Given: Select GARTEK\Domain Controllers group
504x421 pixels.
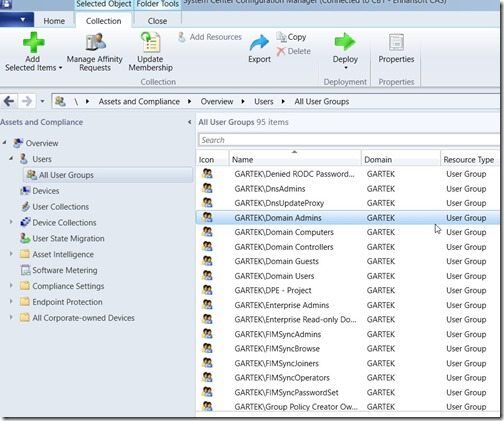Looking at the screenshot, I should tap(348, 247).
